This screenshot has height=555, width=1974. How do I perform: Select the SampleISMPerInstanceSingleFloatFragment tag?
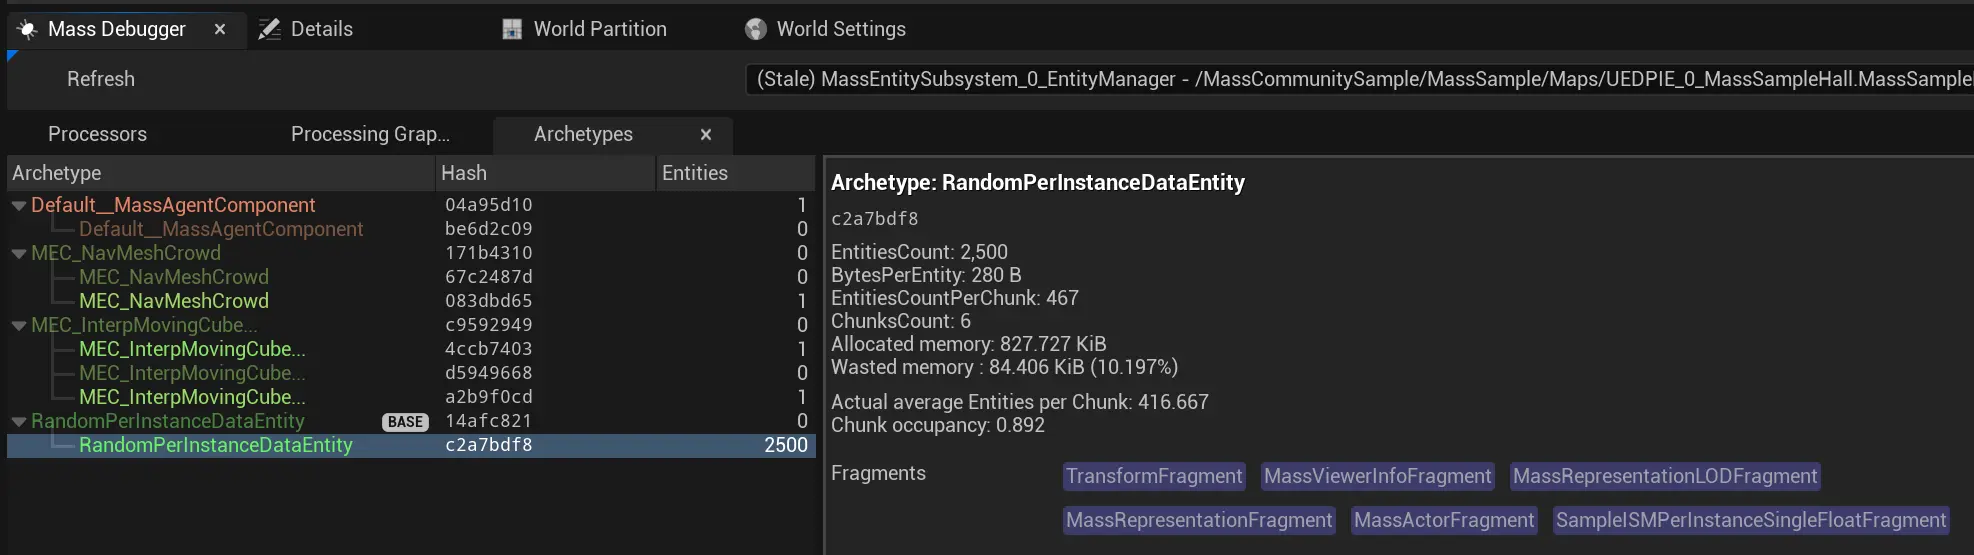point(1750,521)
